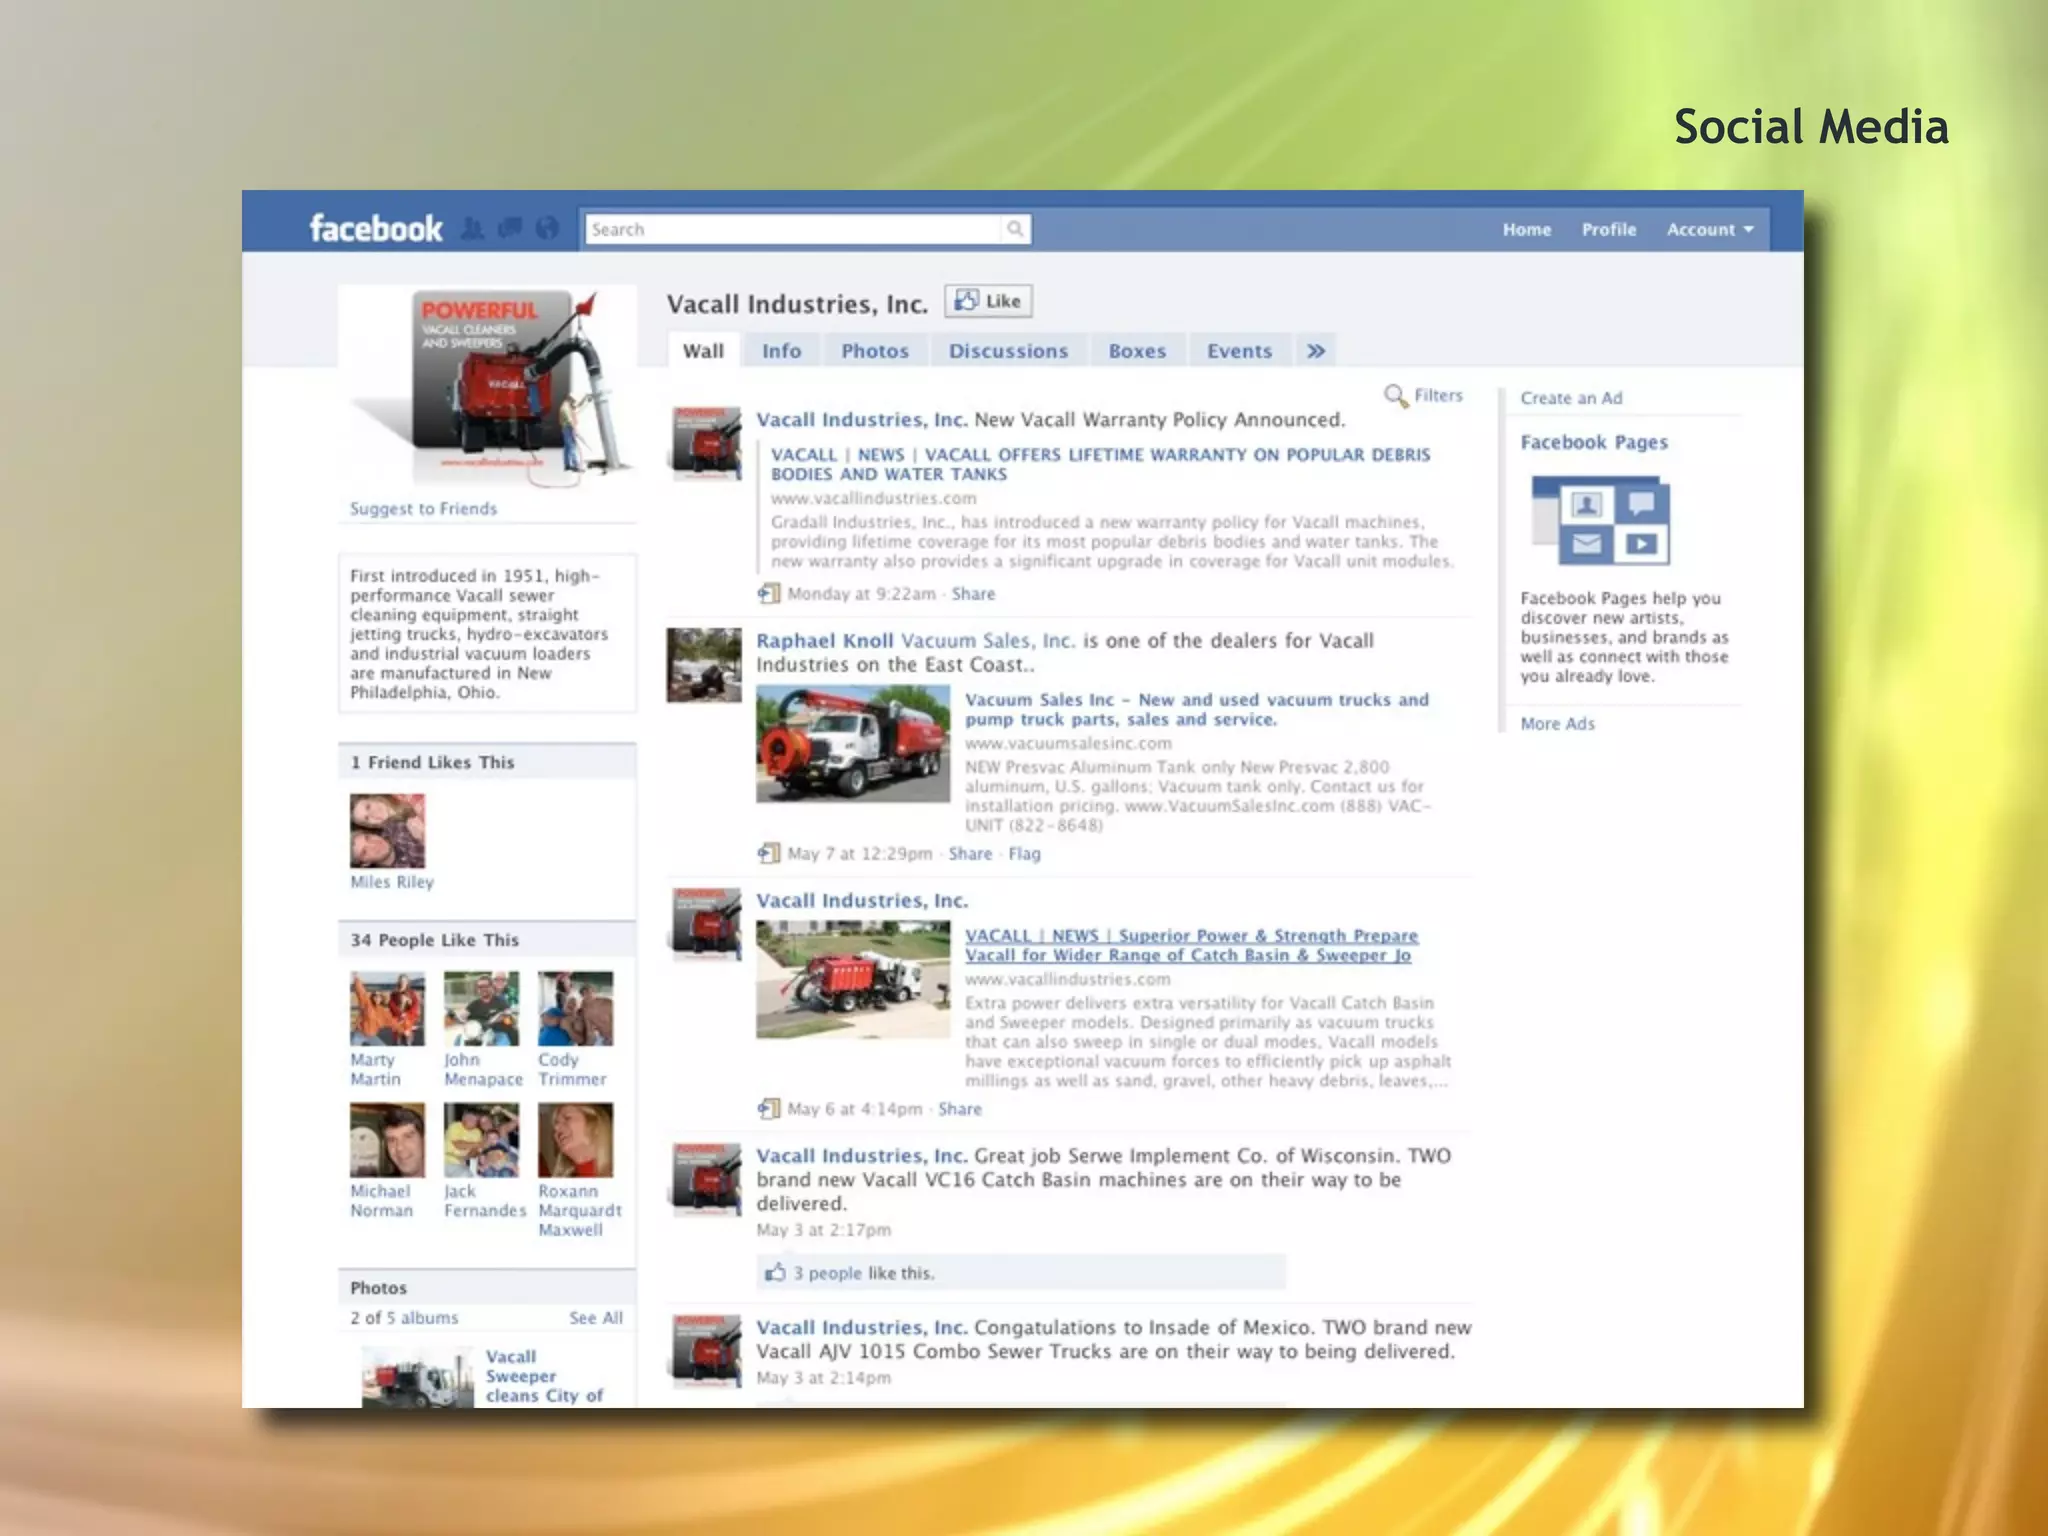Click 'May 3 at 2:14pm' timestamp
Screen dimensions: 2048x1536
pos(823,1378)
